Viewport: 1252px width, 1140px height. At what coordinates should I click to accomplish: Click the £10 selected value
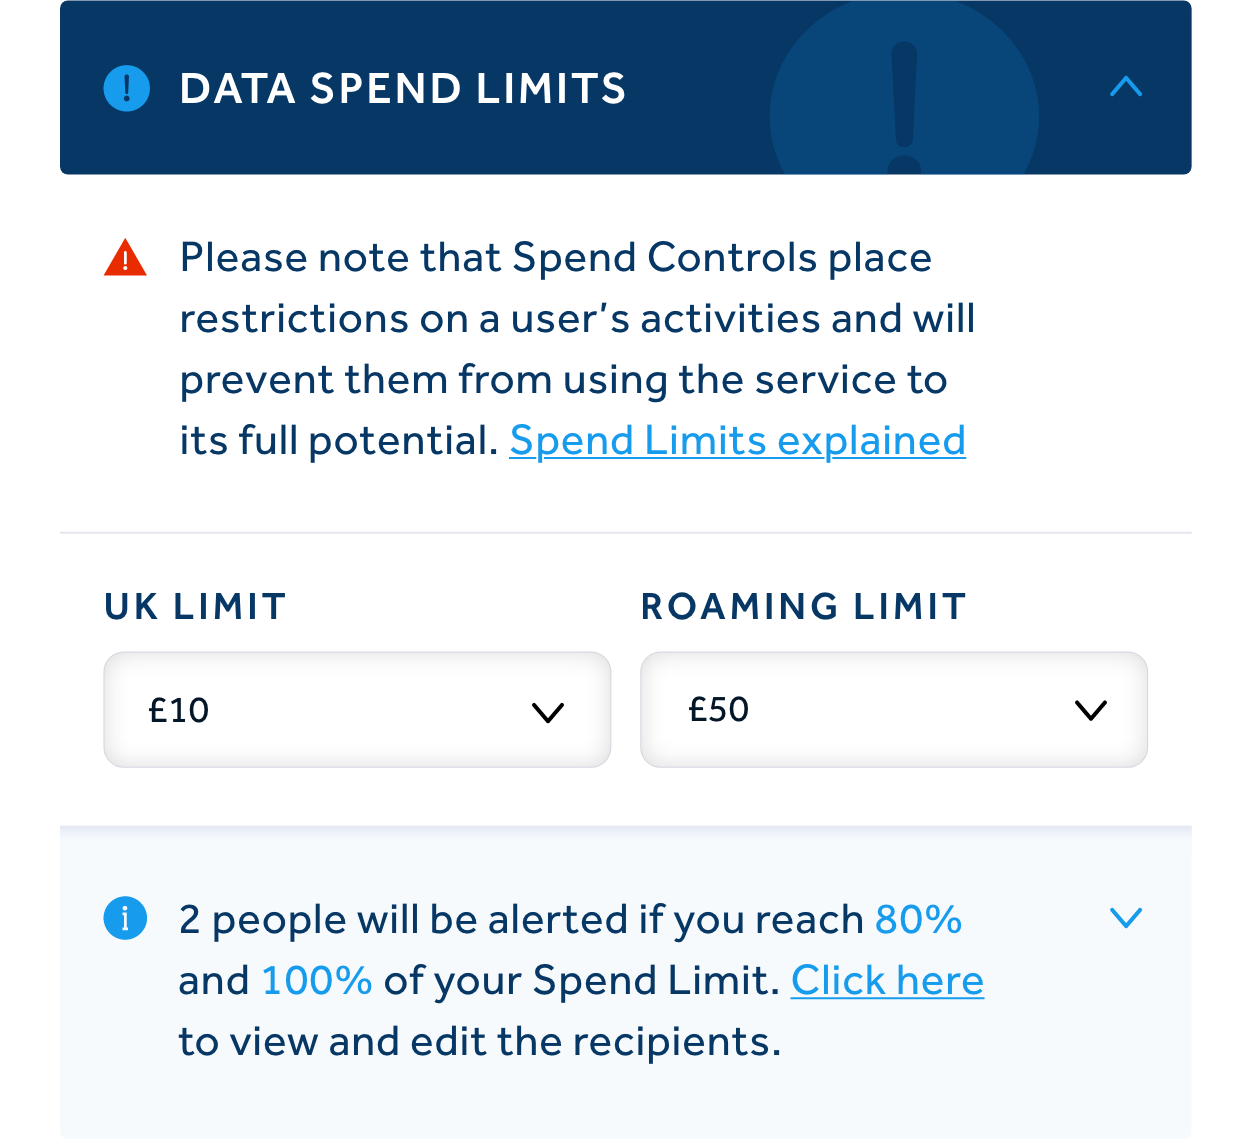point(179,711)
